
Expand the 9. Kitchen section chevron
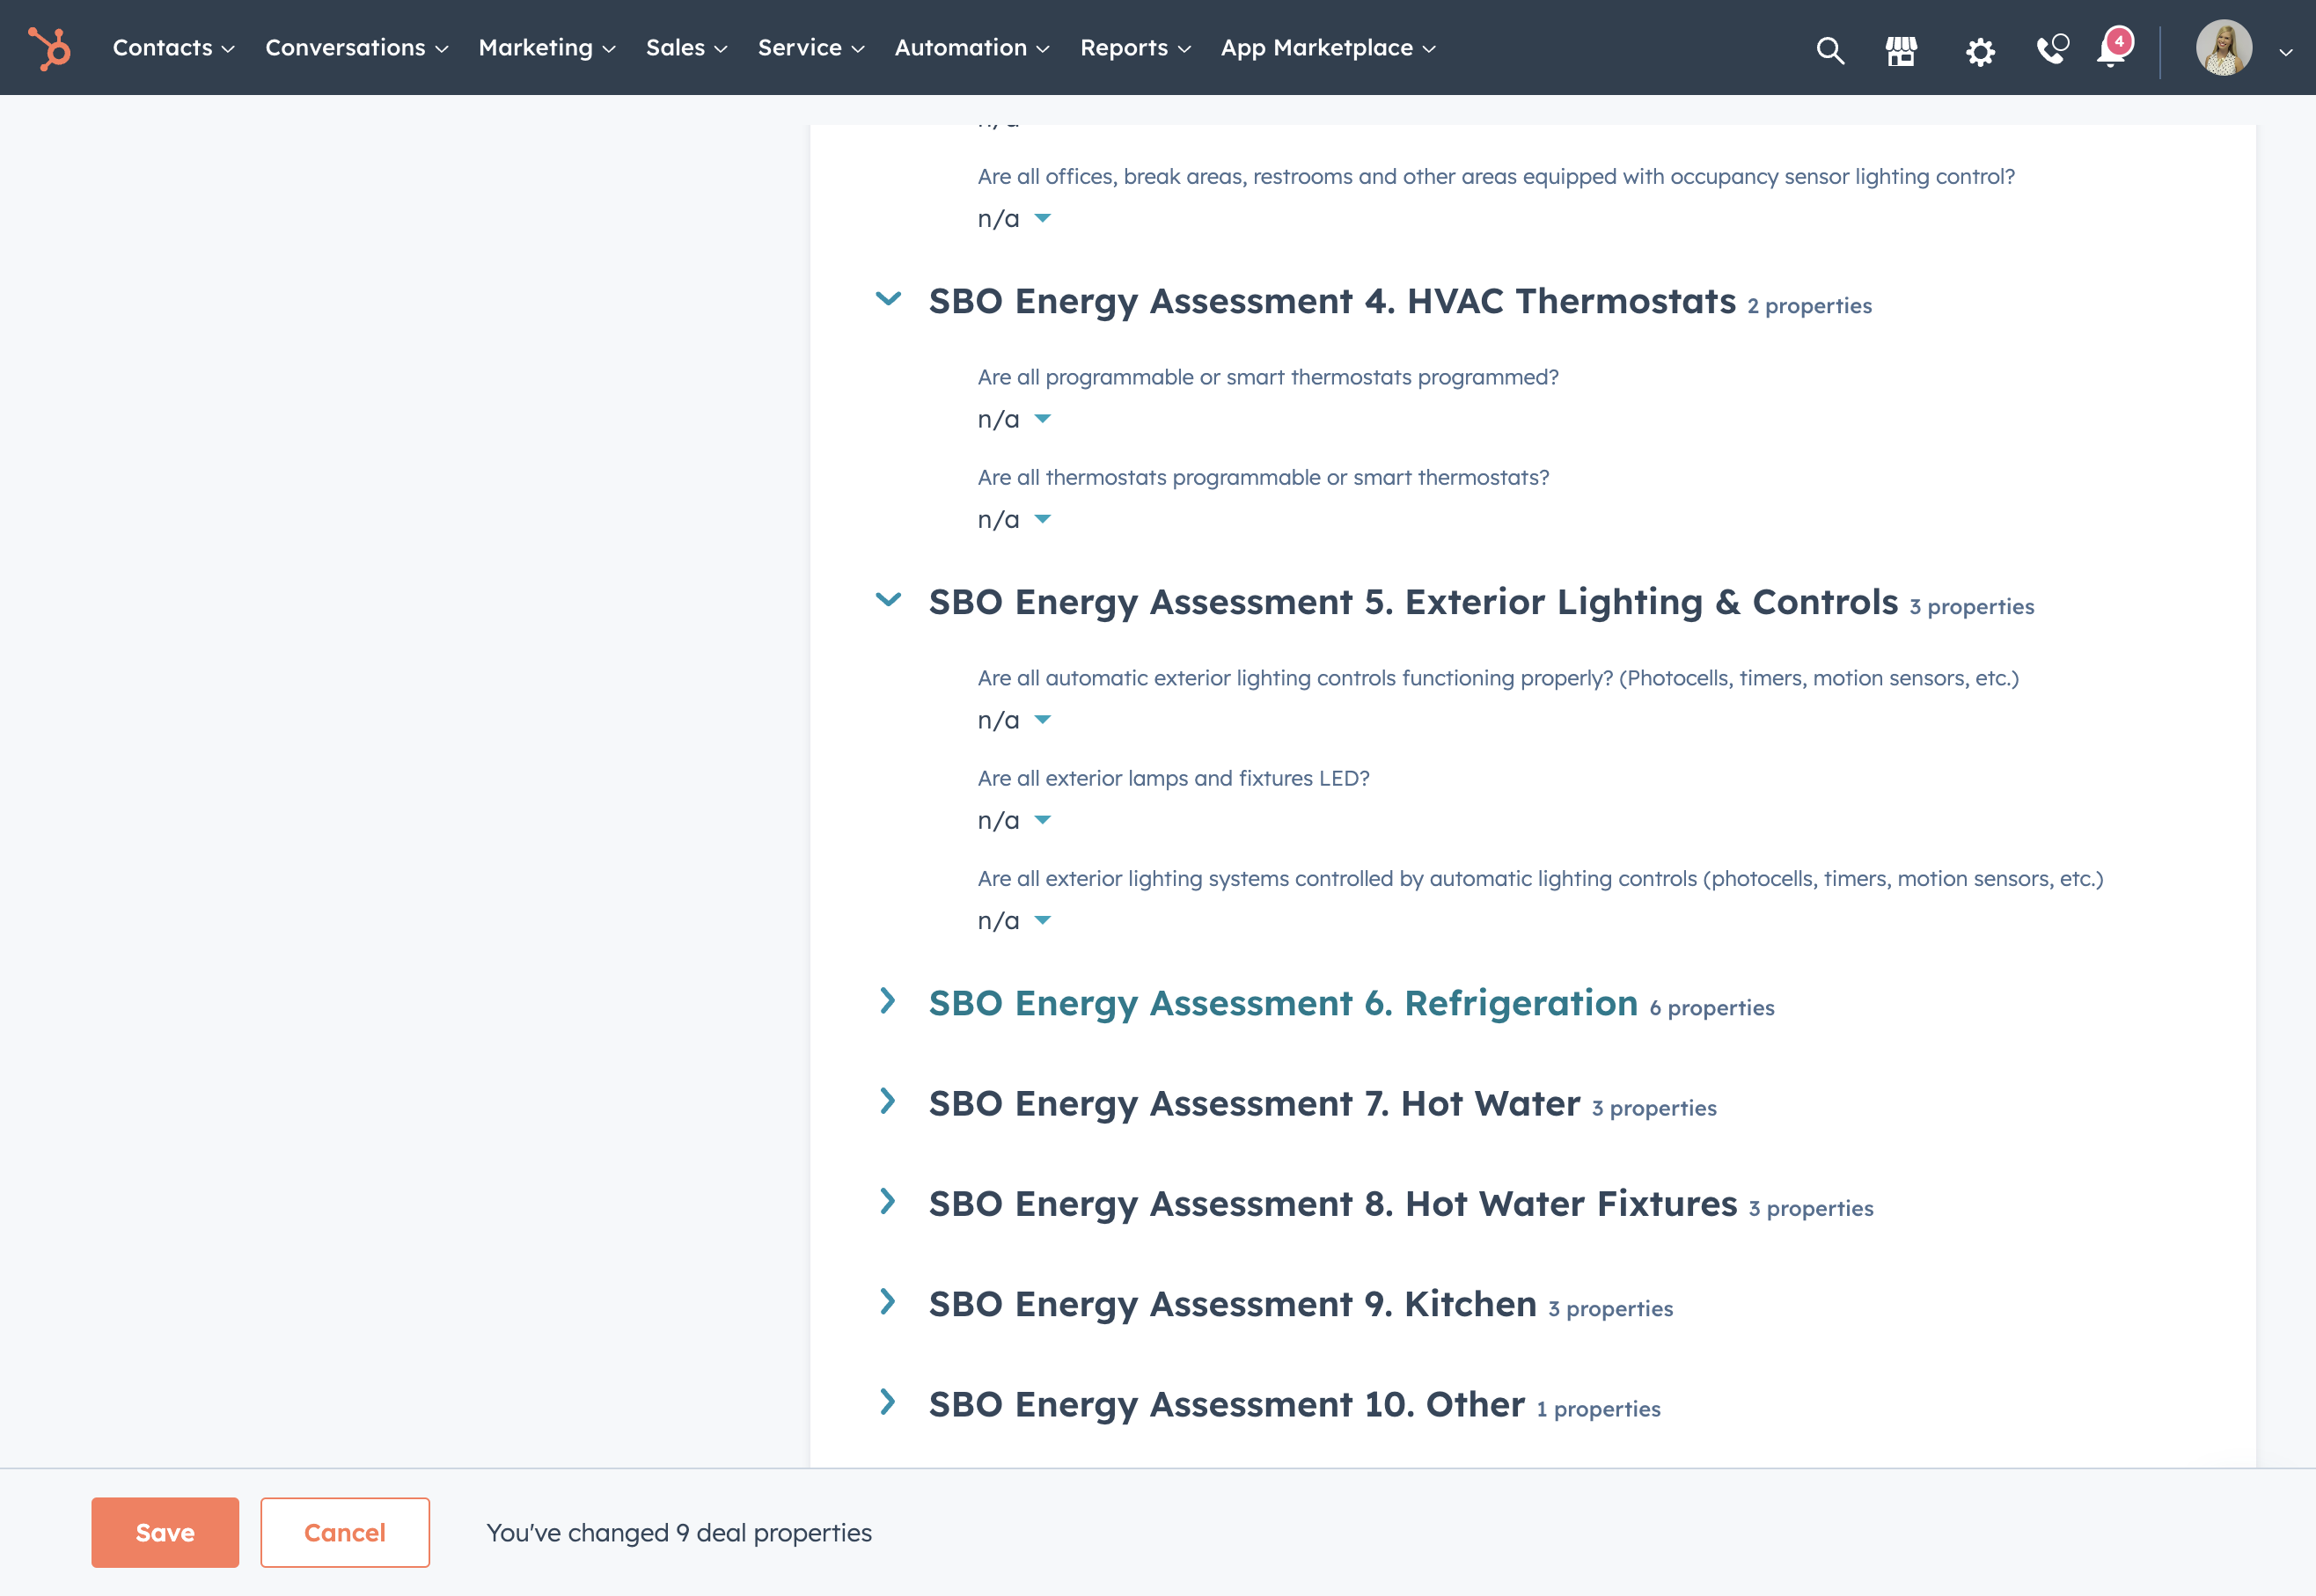coord(888,1301)
